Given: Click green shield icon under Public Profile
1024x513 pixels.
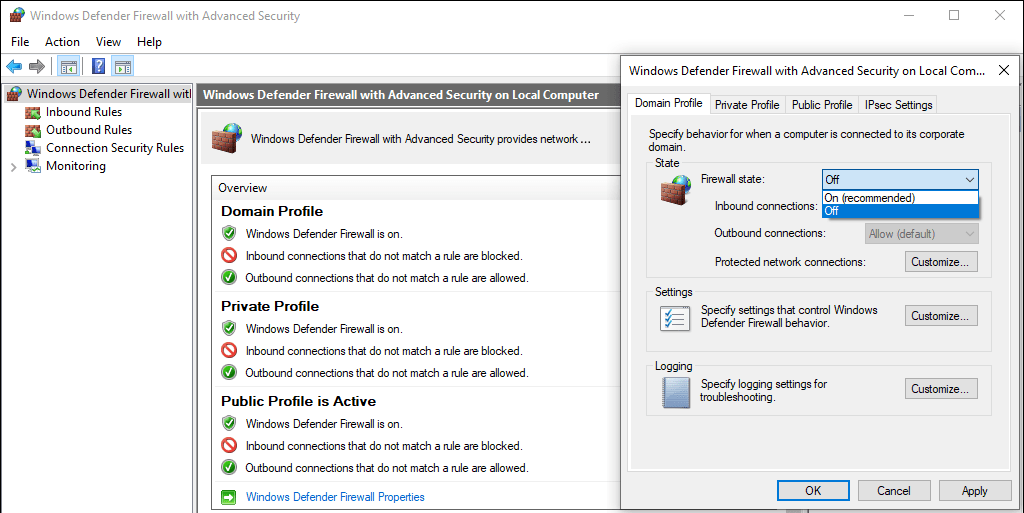Looking at the screenshot, I should click(229, 424).
